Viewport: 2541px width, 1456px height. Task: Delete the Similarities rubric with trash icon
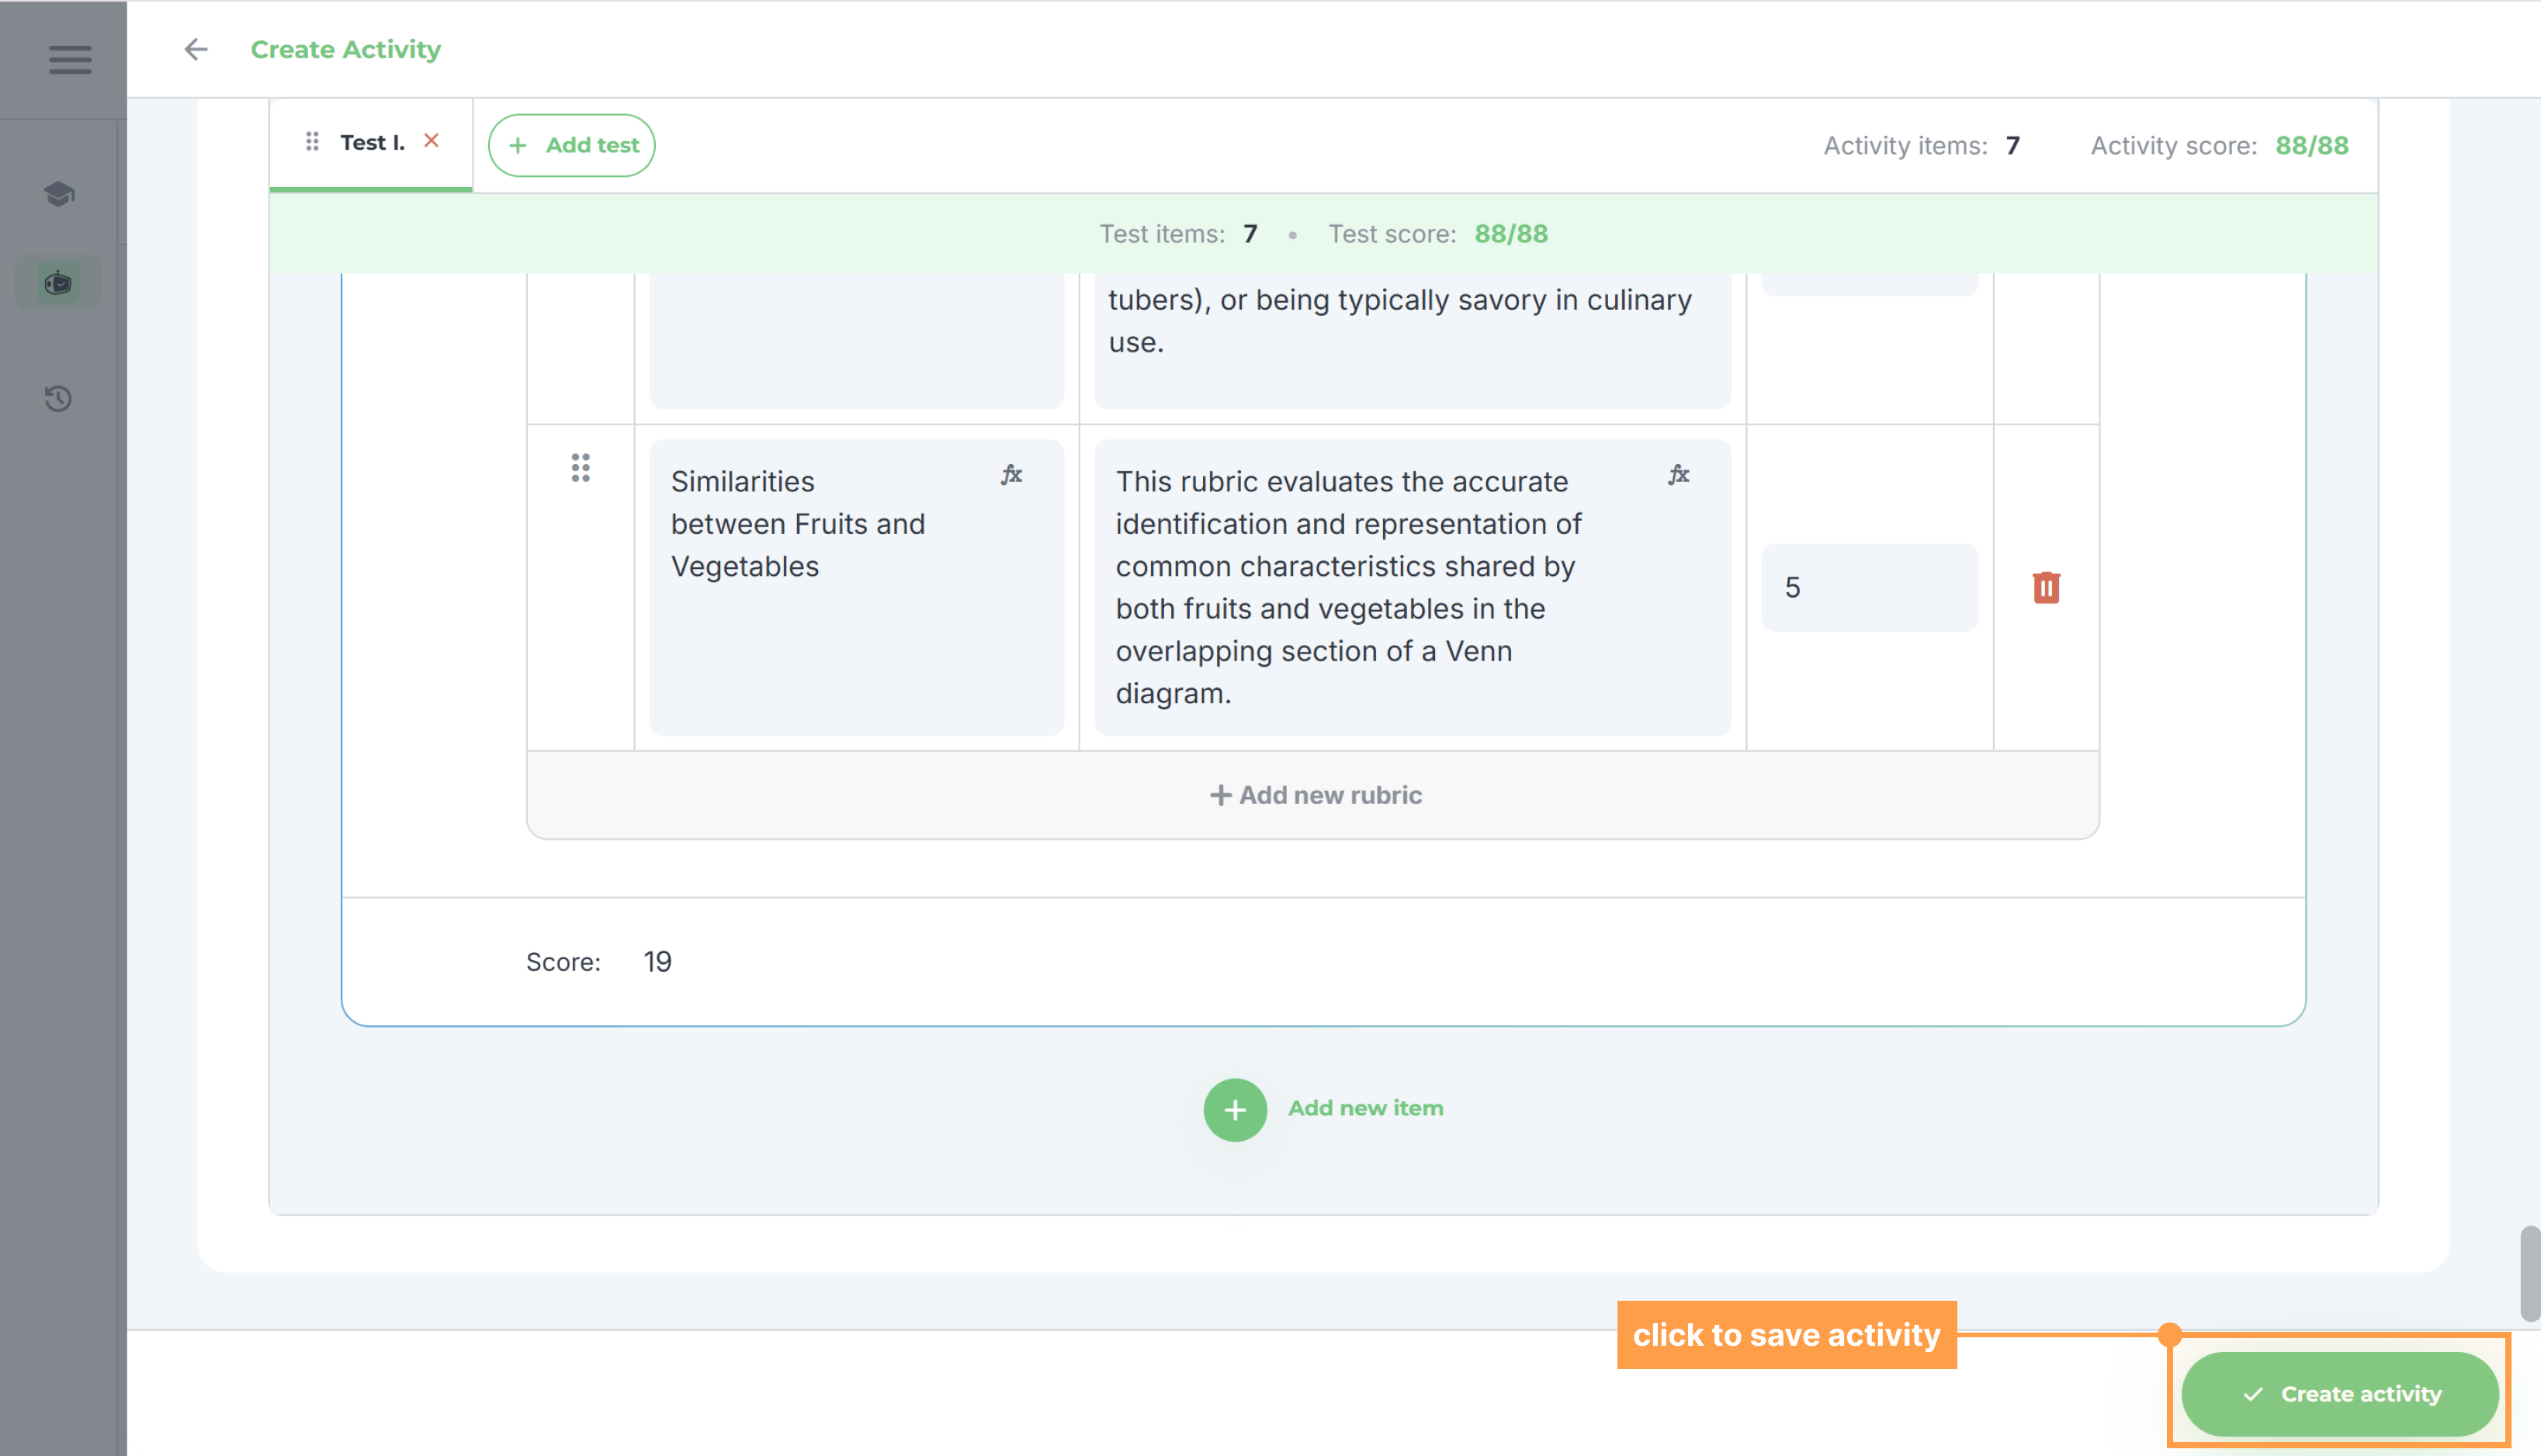point(2046,587)
